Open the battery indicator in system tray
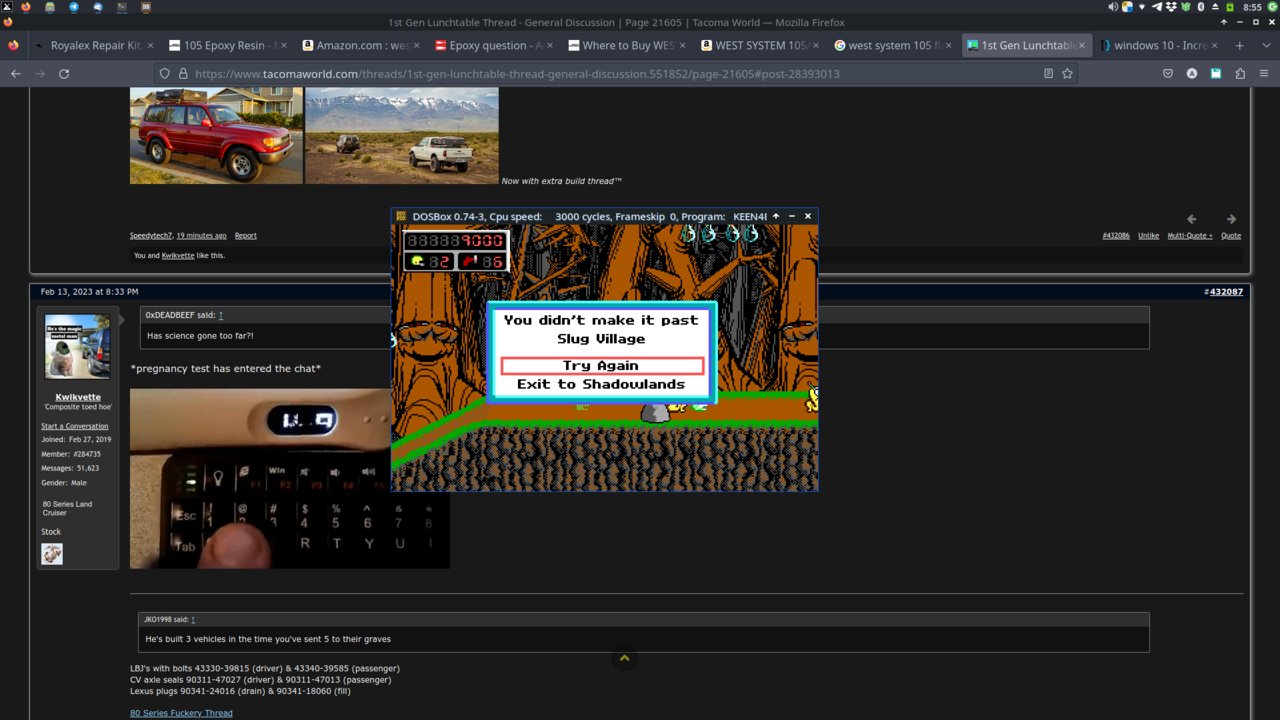This screenshot has width=1280, height=720. click(1230, 7)
